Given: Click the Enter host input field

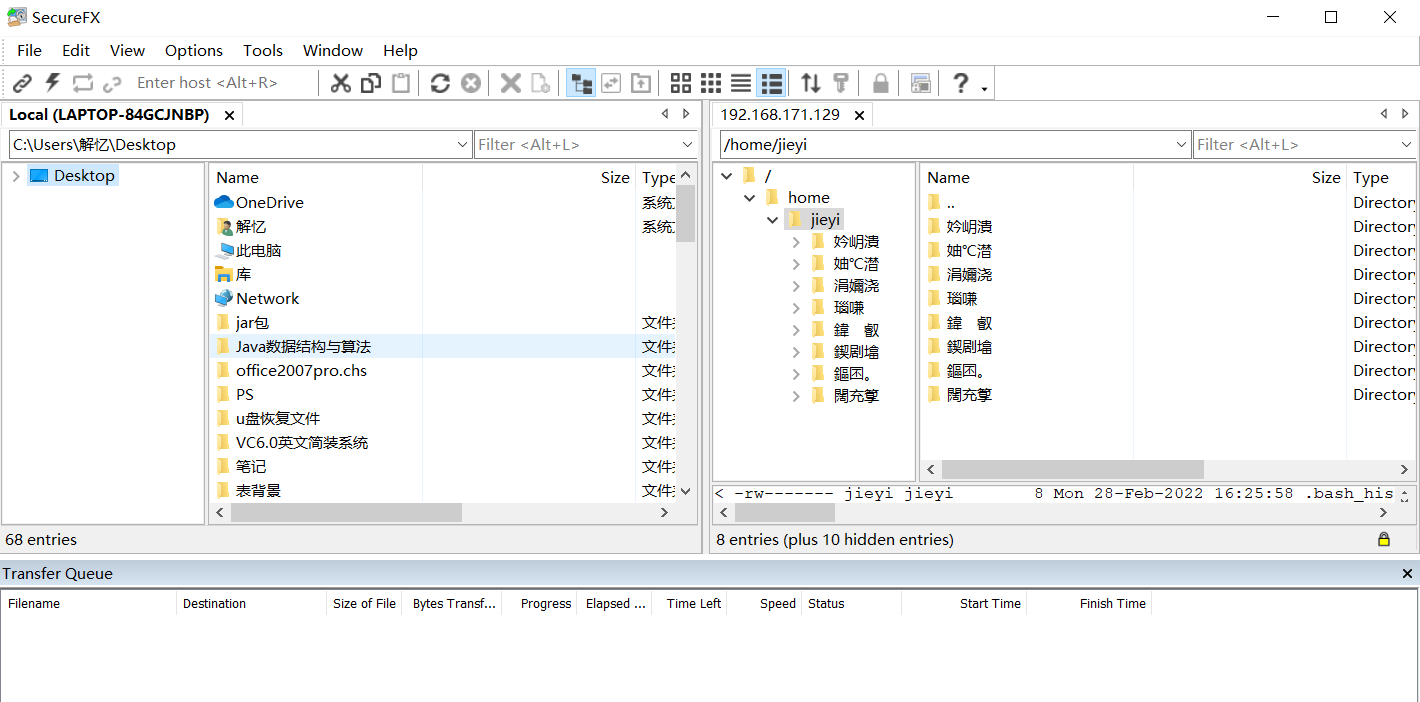Looking at the screenshot, I should [221, 83].
